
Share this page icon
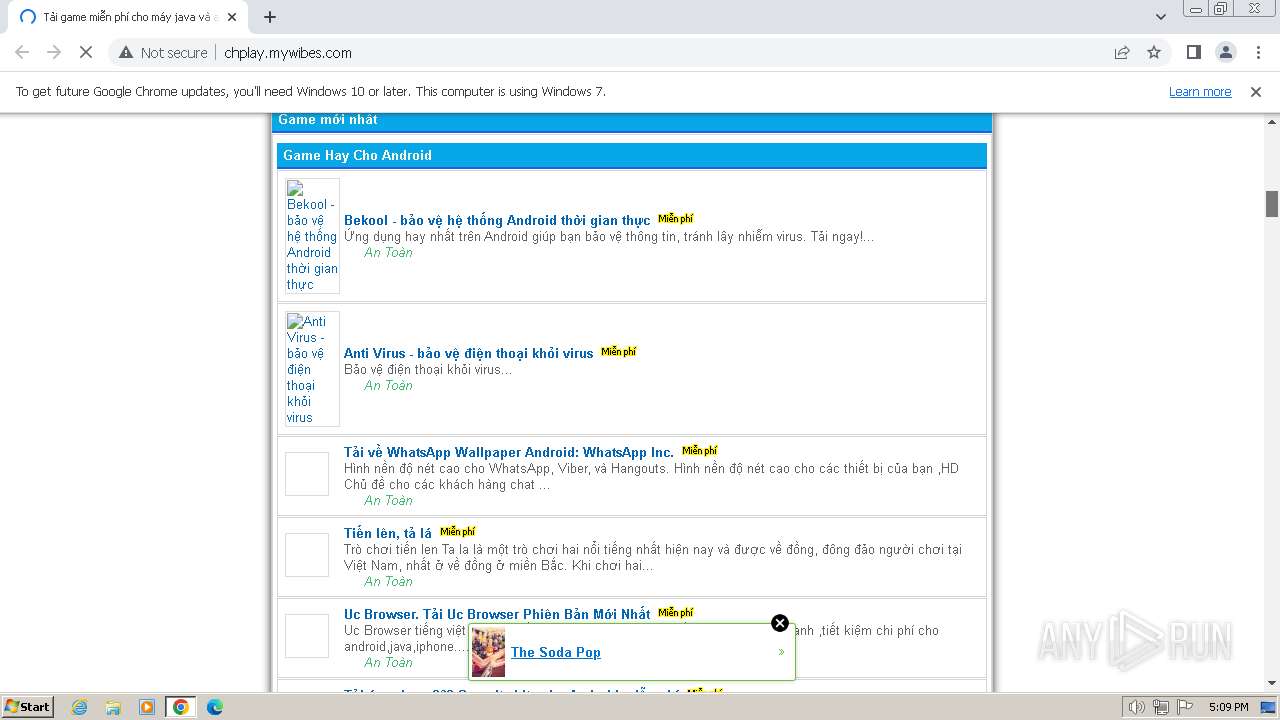[1122, 52]
